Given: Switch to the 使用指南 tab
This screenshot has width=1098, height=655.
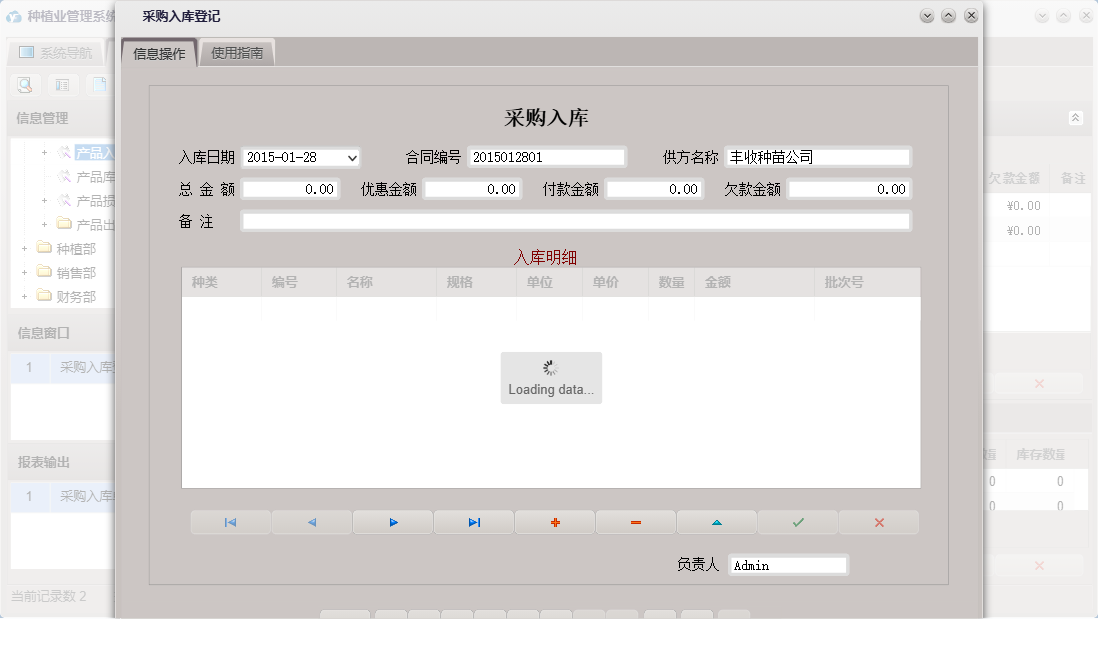Looking at the screenshot, I should 237,51.
